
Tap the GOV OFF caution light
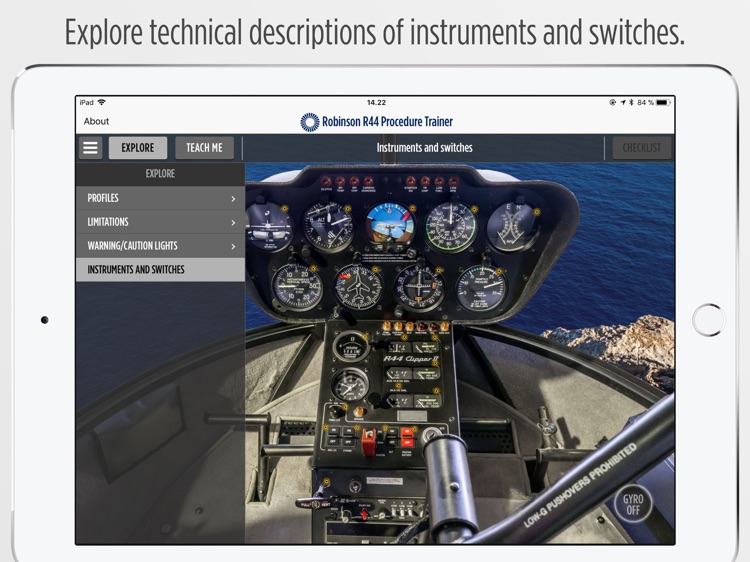444,327
